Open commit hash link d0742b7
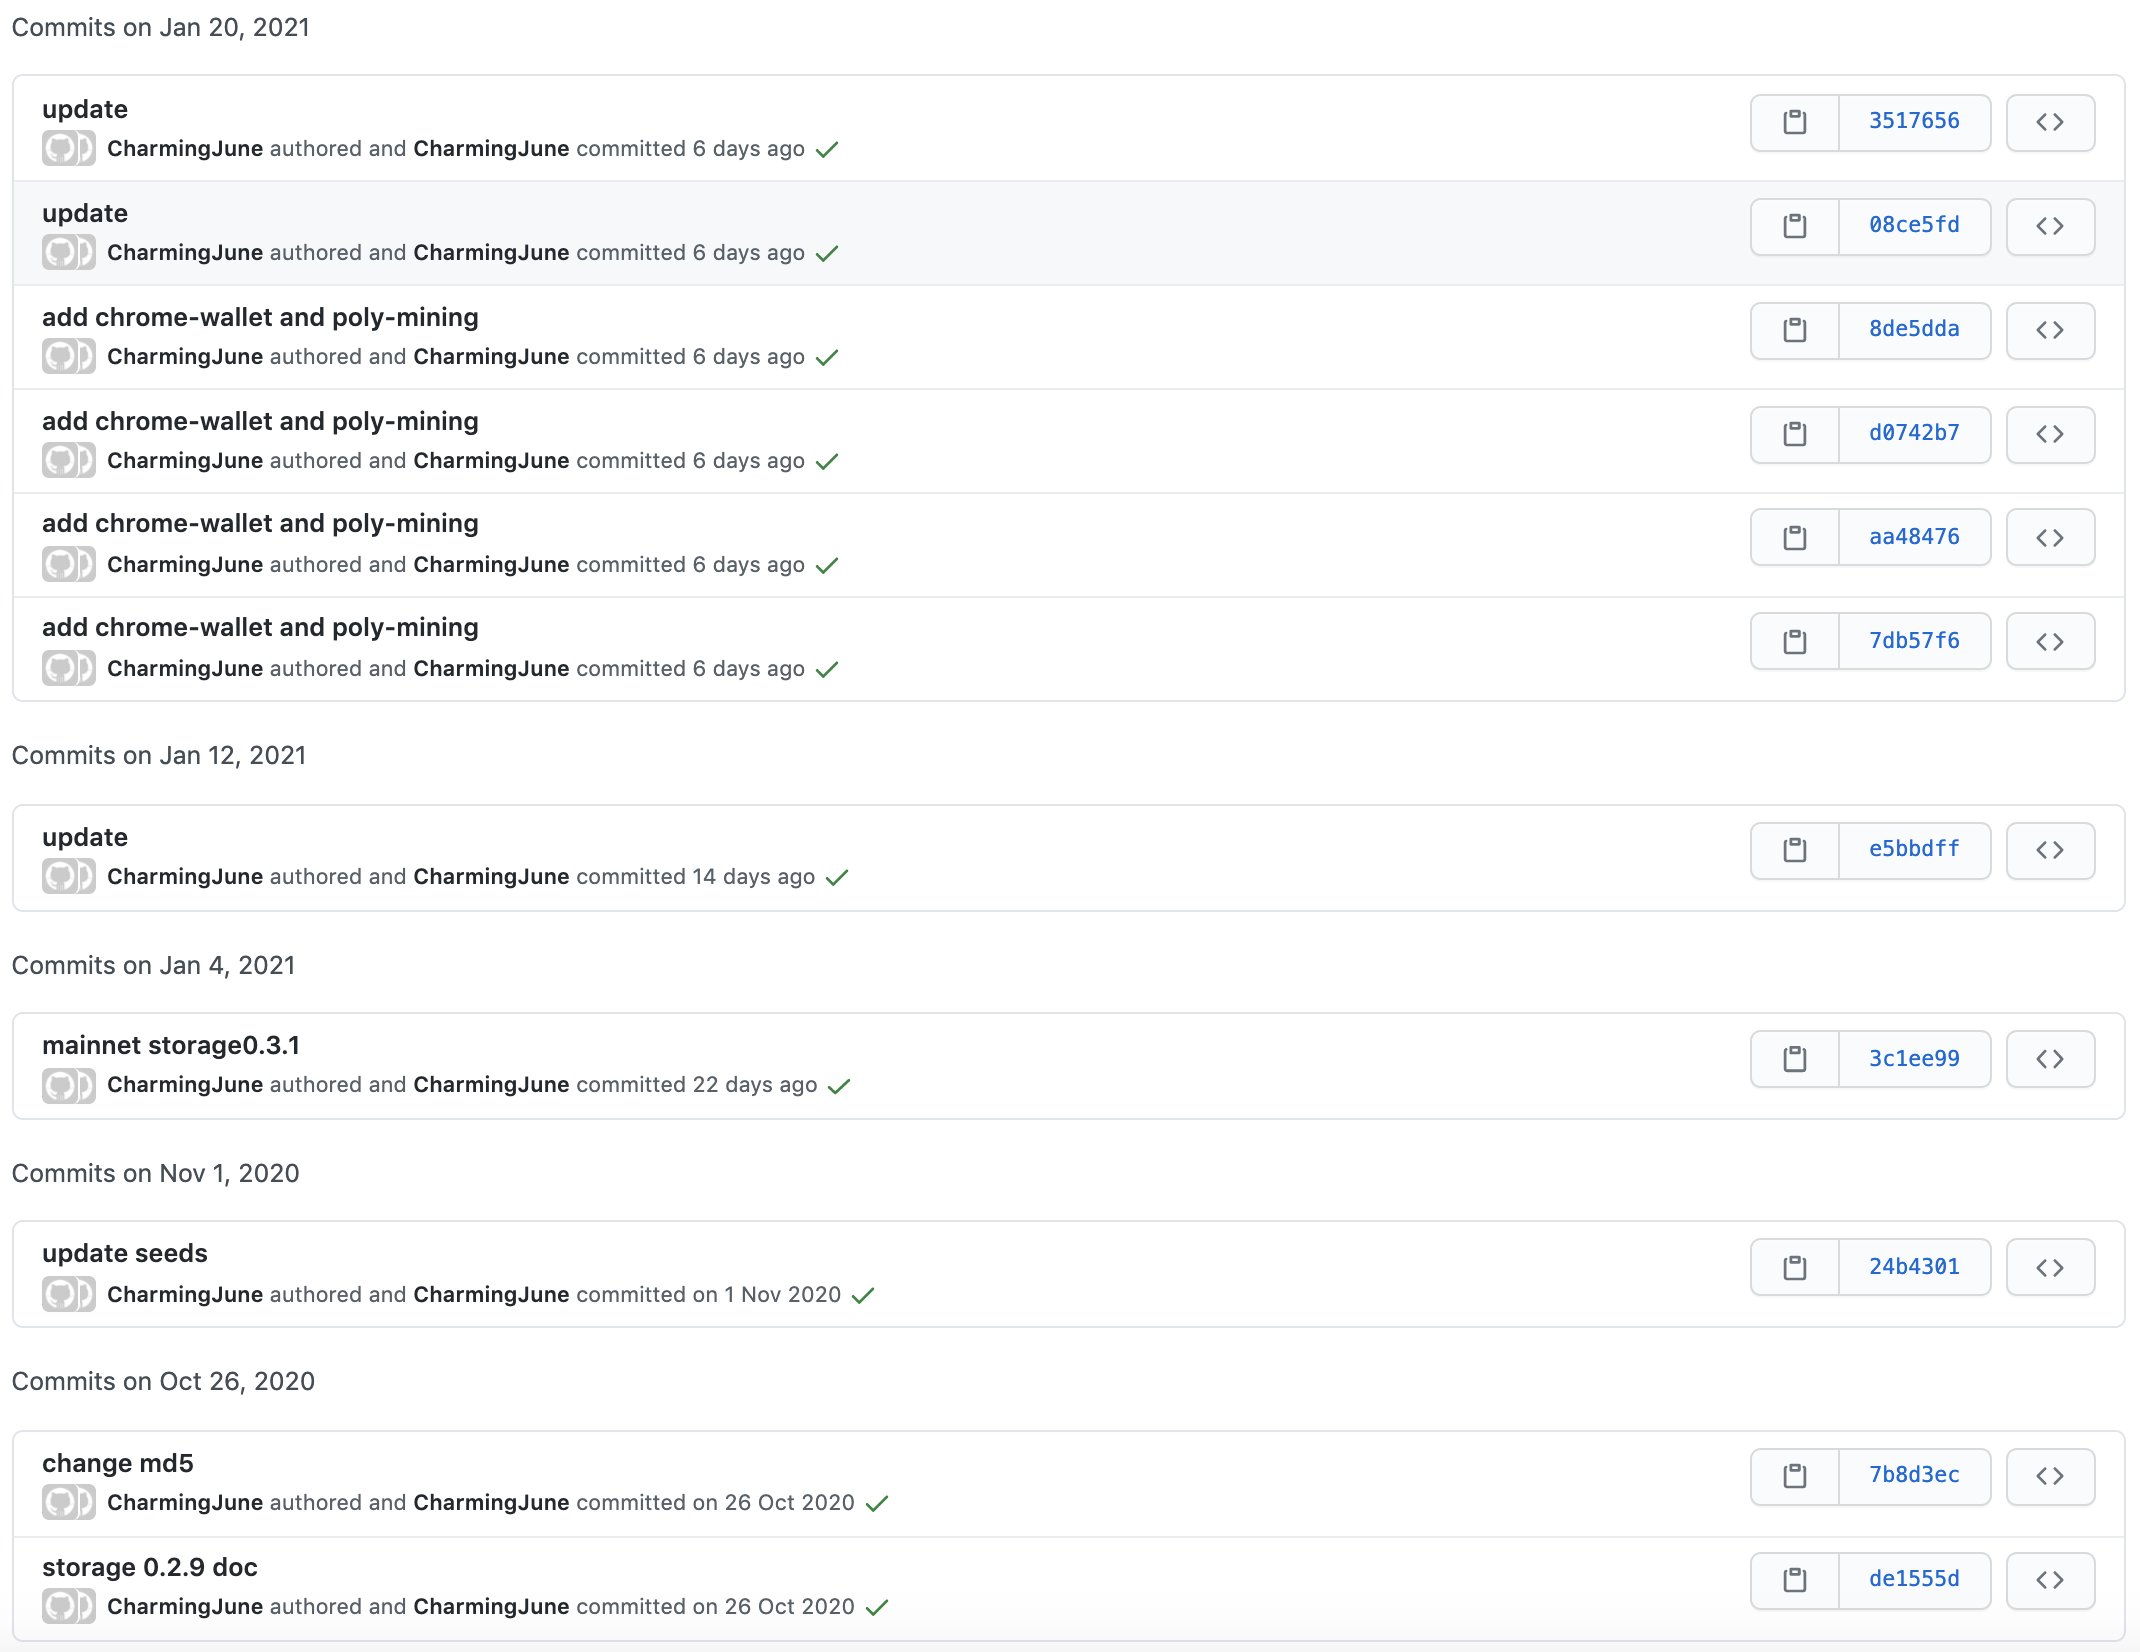 pyautogui.click(x=1914, y=433)
